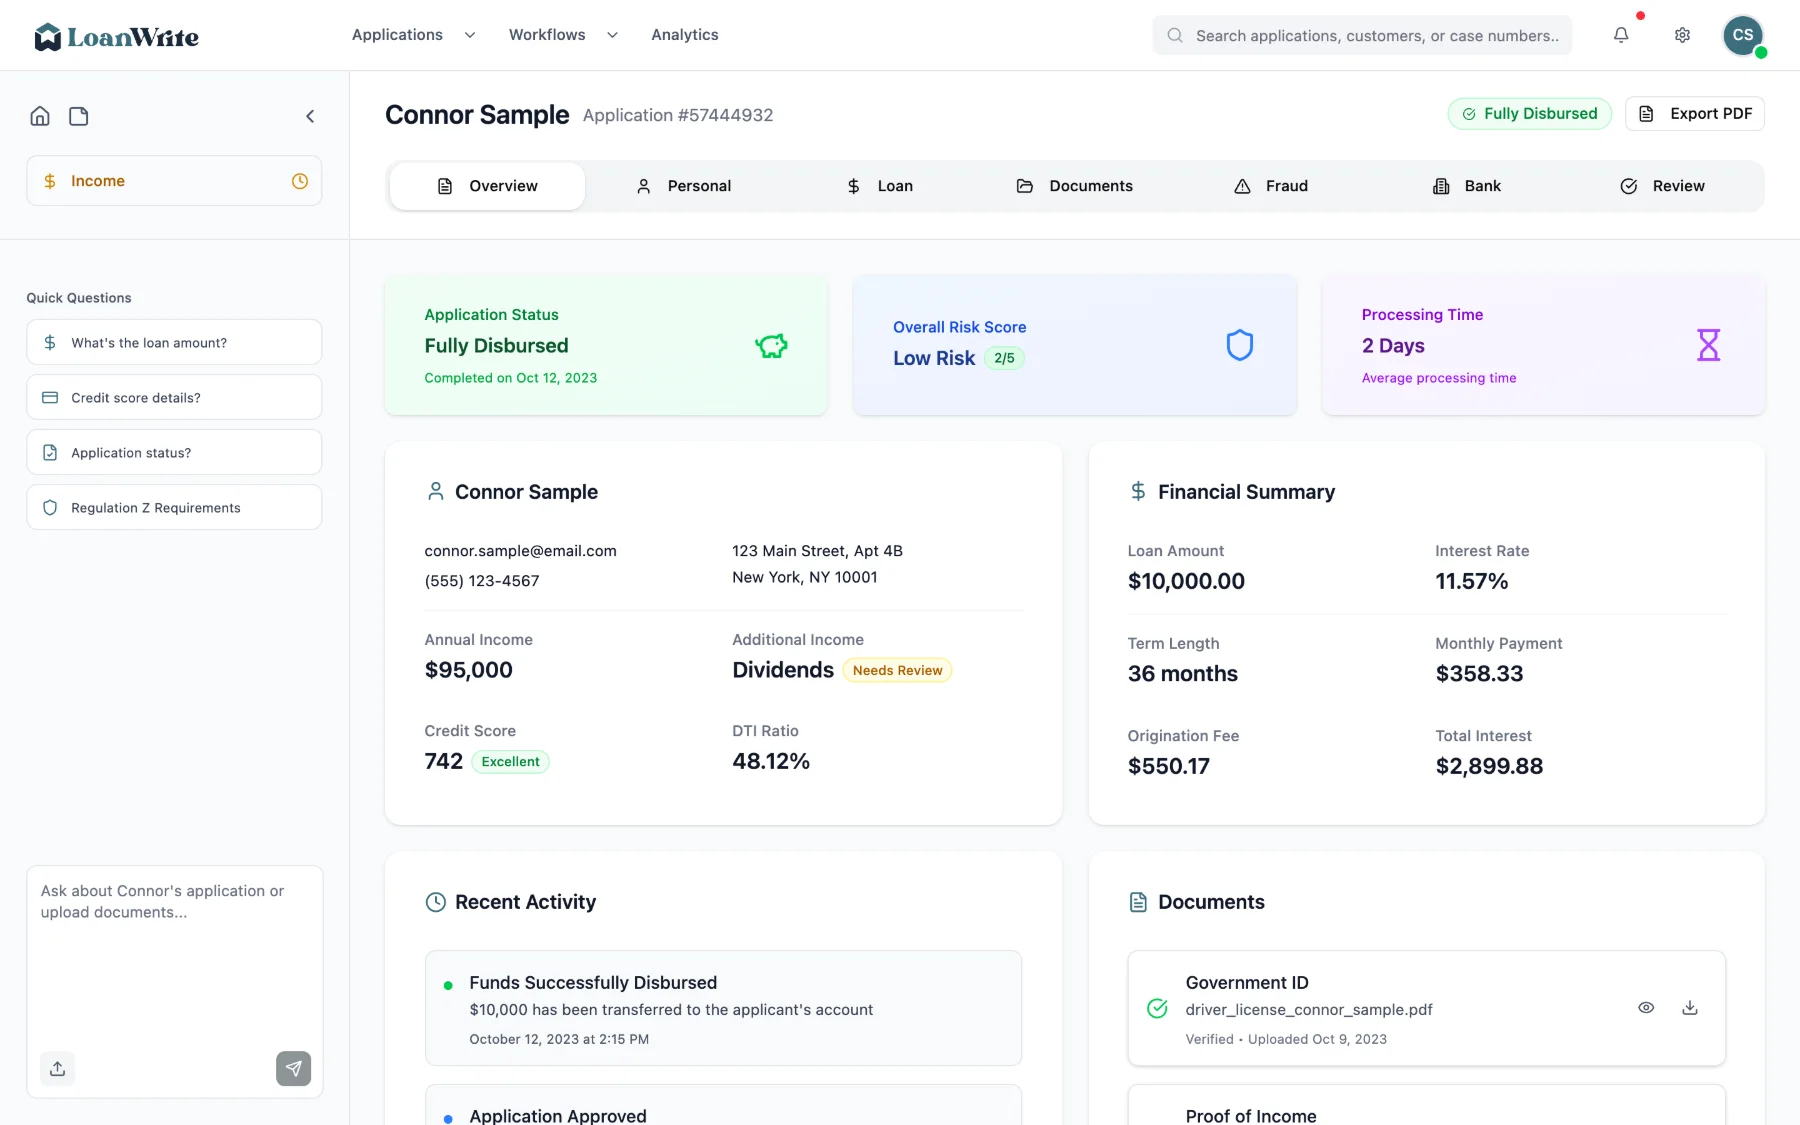Open the notifications bell

1621,35
